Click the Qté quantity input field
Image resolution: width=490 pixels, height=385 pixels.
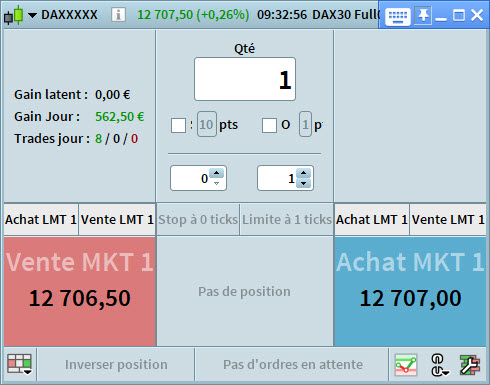pos(245,79)
